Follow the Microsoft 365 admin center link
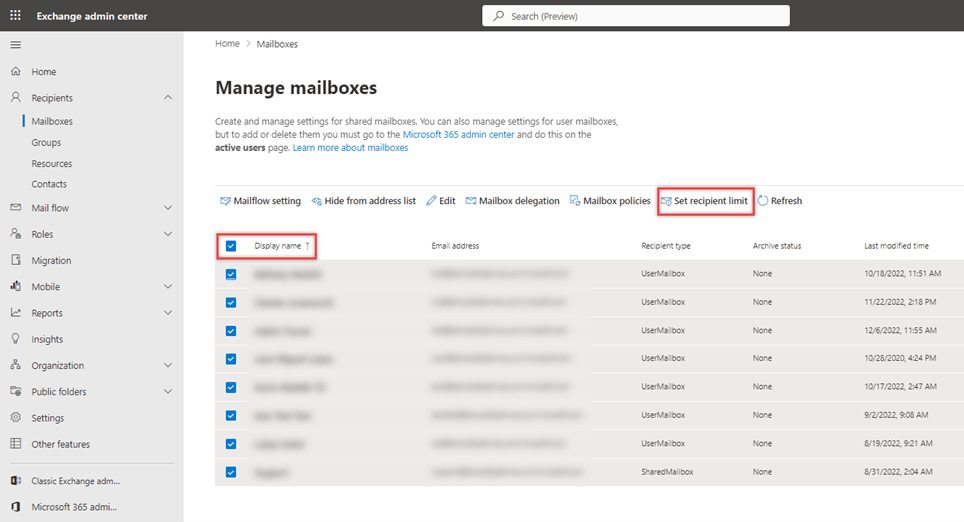This screenshot has width=964, height=522. click(458, 134)
